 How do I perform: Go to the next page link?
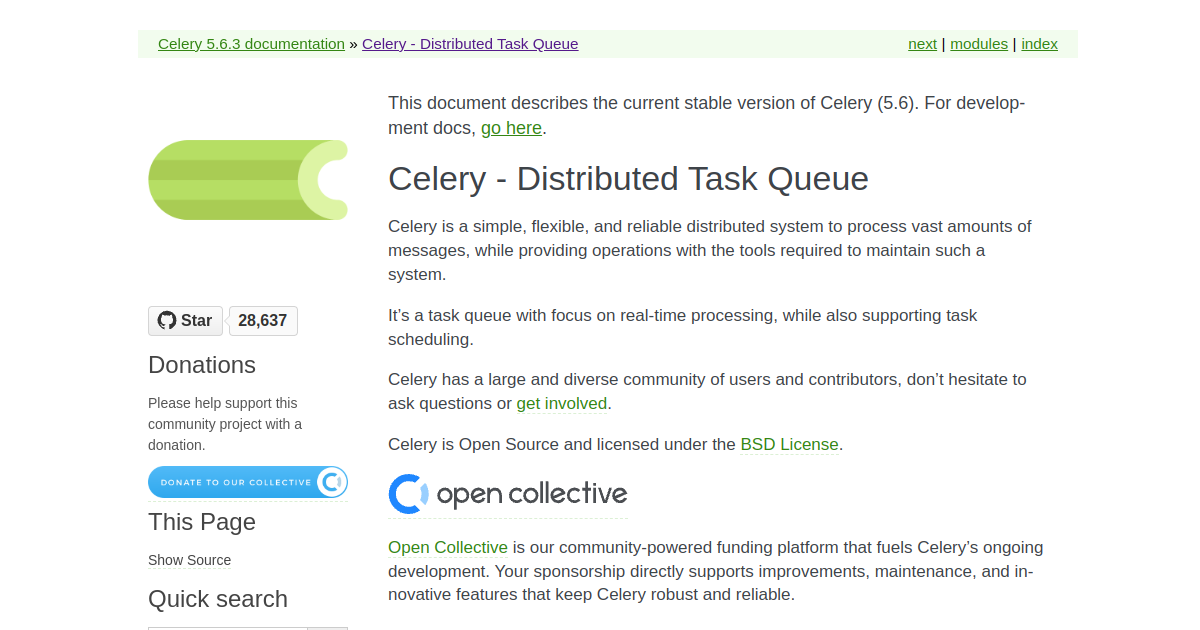coord(922,44)
